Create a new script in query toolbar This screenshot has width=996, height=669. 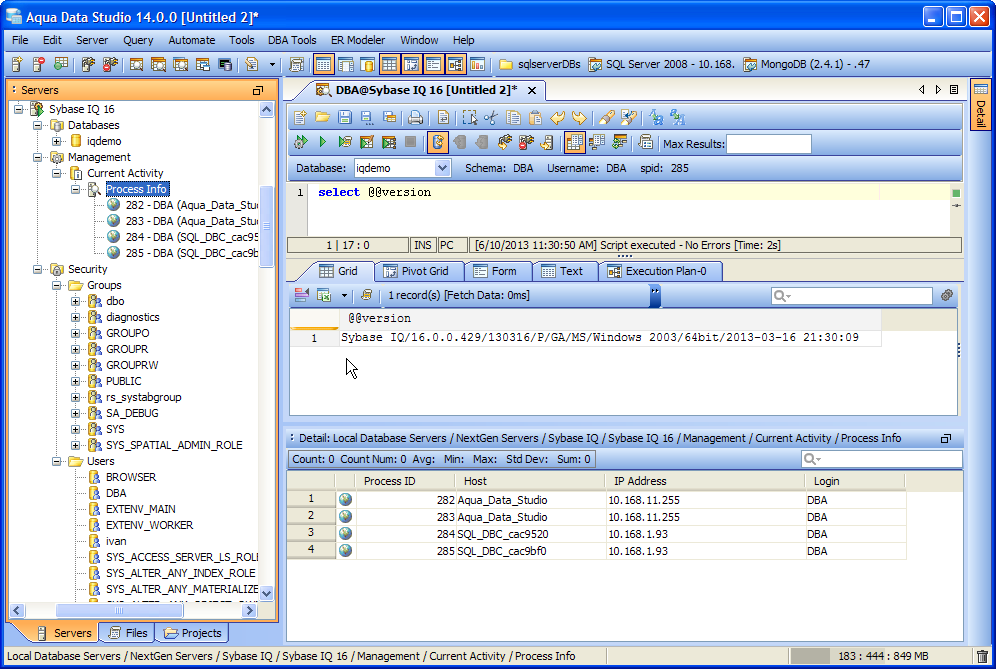[x=300, y=118]
